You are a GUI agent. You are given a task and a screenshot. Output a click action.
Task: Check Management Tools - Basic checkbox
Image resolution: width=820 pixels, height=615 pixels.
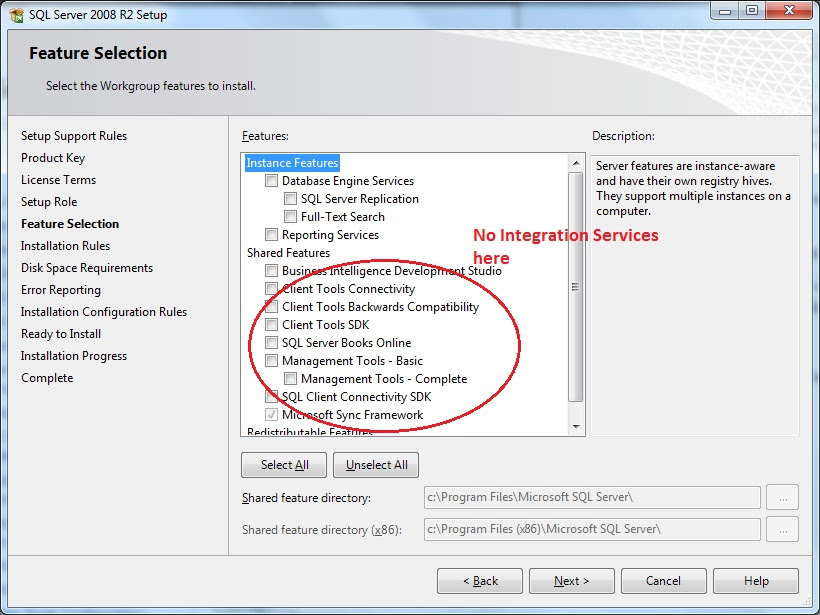pyautogui.click(x=271, y=361)
